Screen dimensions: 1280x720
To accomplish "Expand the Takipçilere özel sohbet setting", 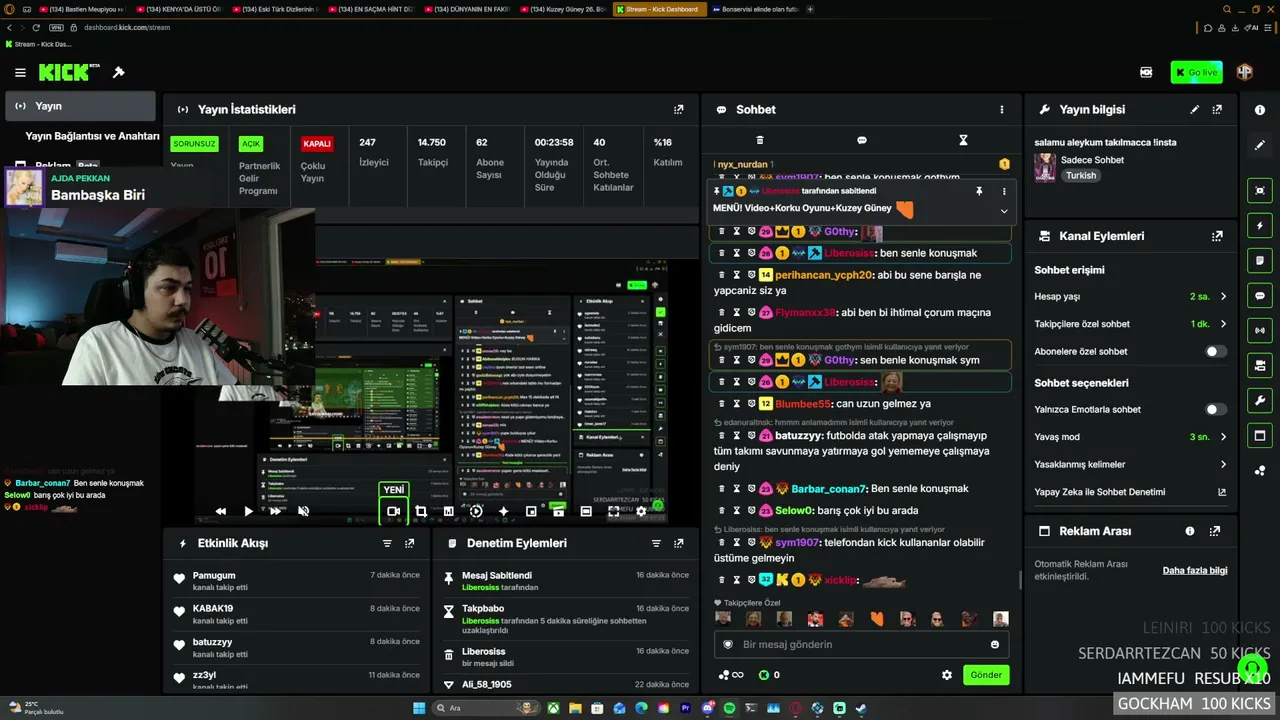I will (1222, 324).
